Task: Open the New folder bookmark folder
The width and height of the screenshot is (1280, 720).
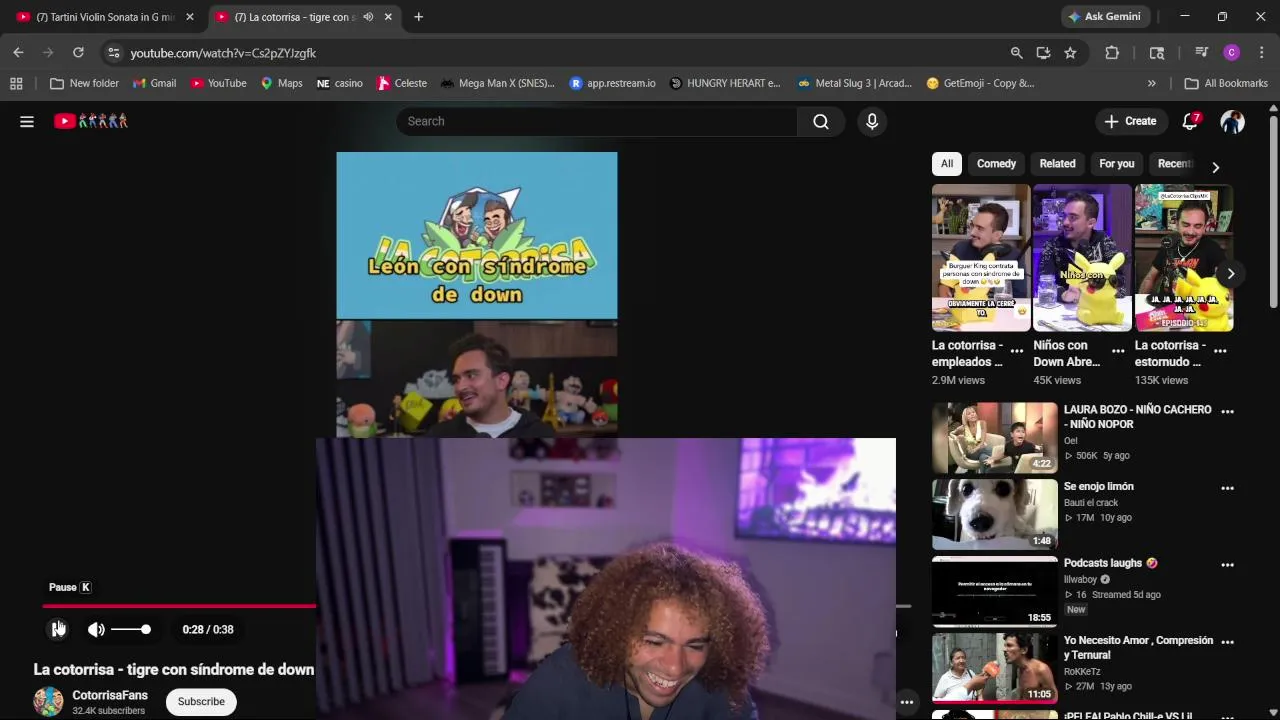Action: (84, 83)
